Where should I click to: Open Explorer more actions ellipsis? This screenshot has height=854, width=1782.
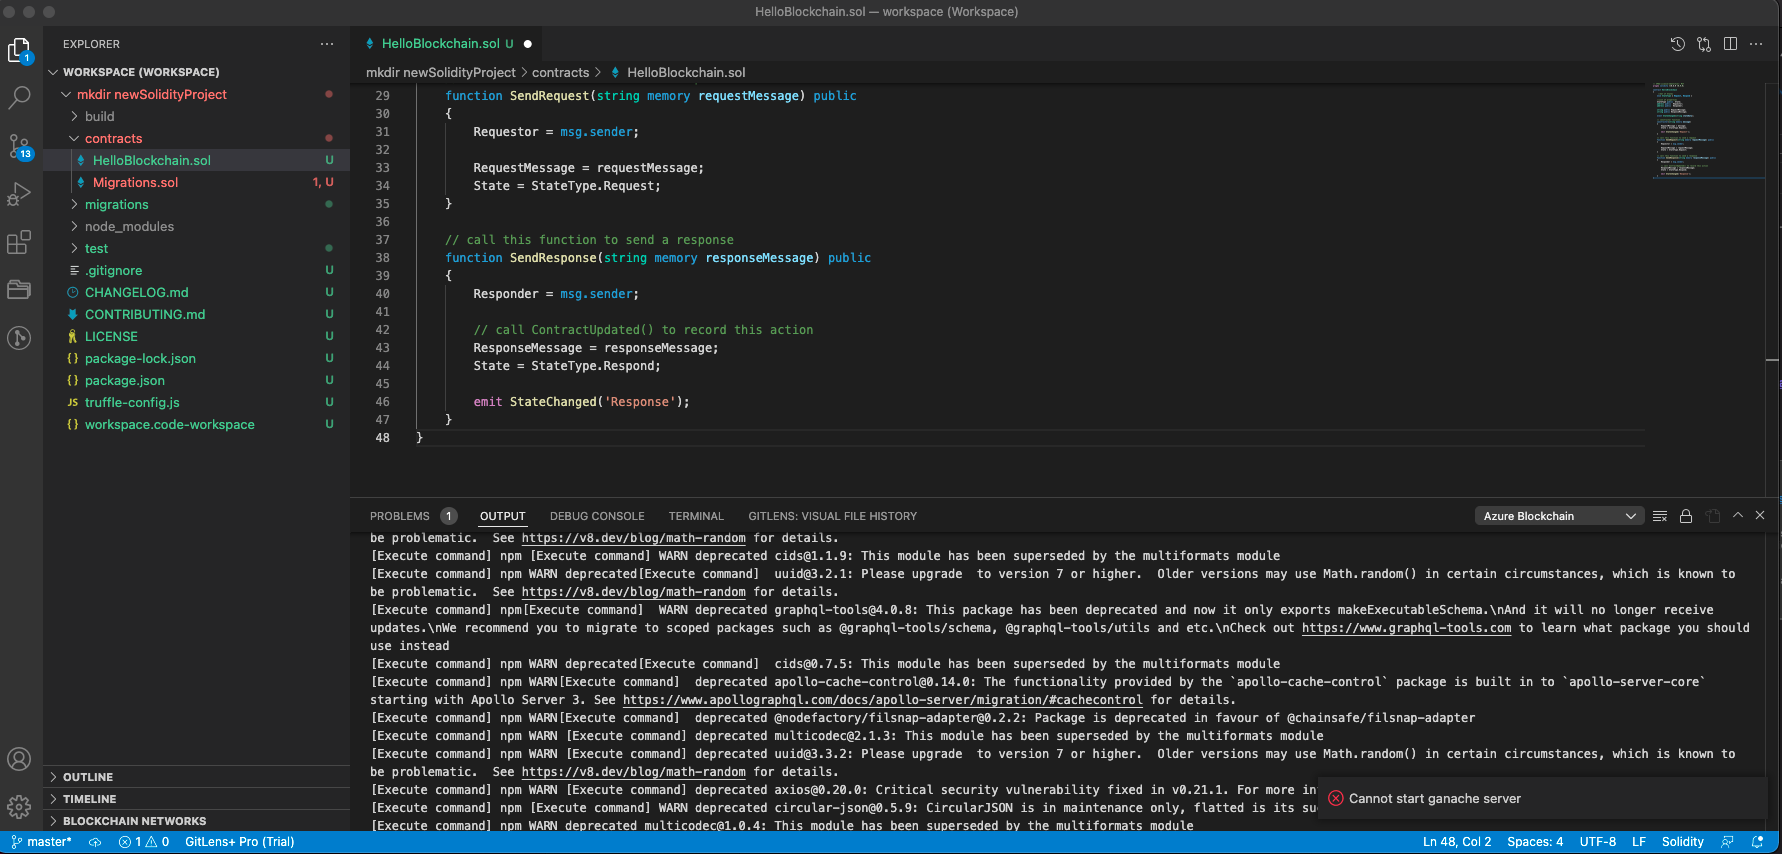click(x=327, y=44)
